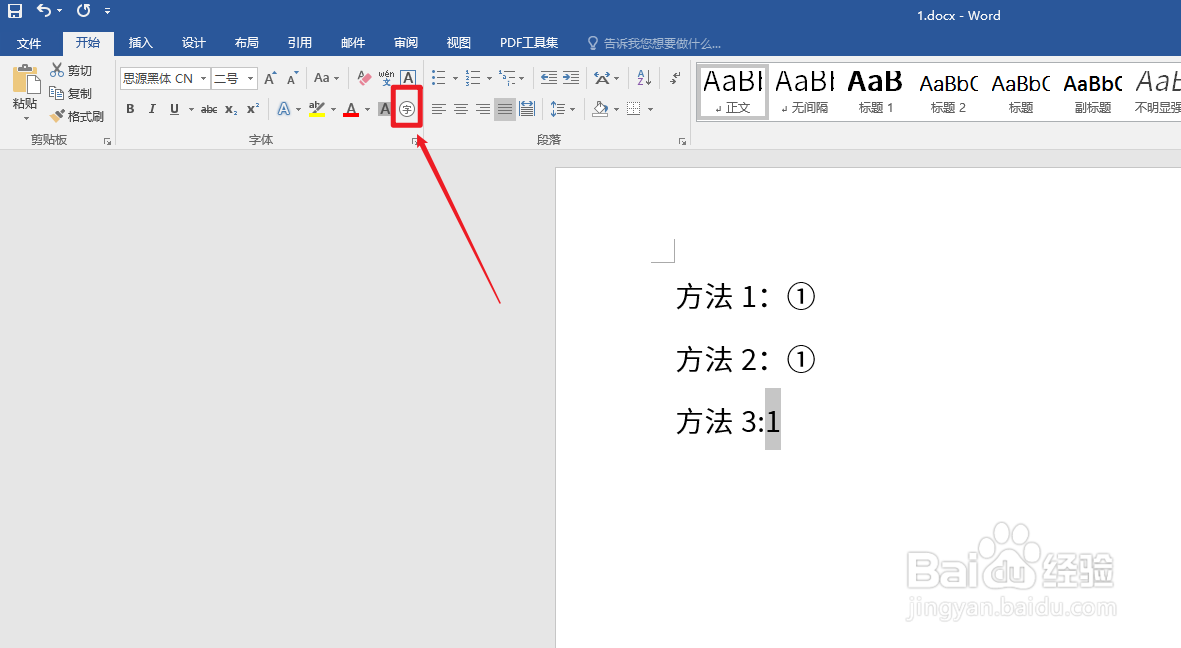Click the character border icon
The height and width of the screenshot is (648, 1181).
pos(407,78)
